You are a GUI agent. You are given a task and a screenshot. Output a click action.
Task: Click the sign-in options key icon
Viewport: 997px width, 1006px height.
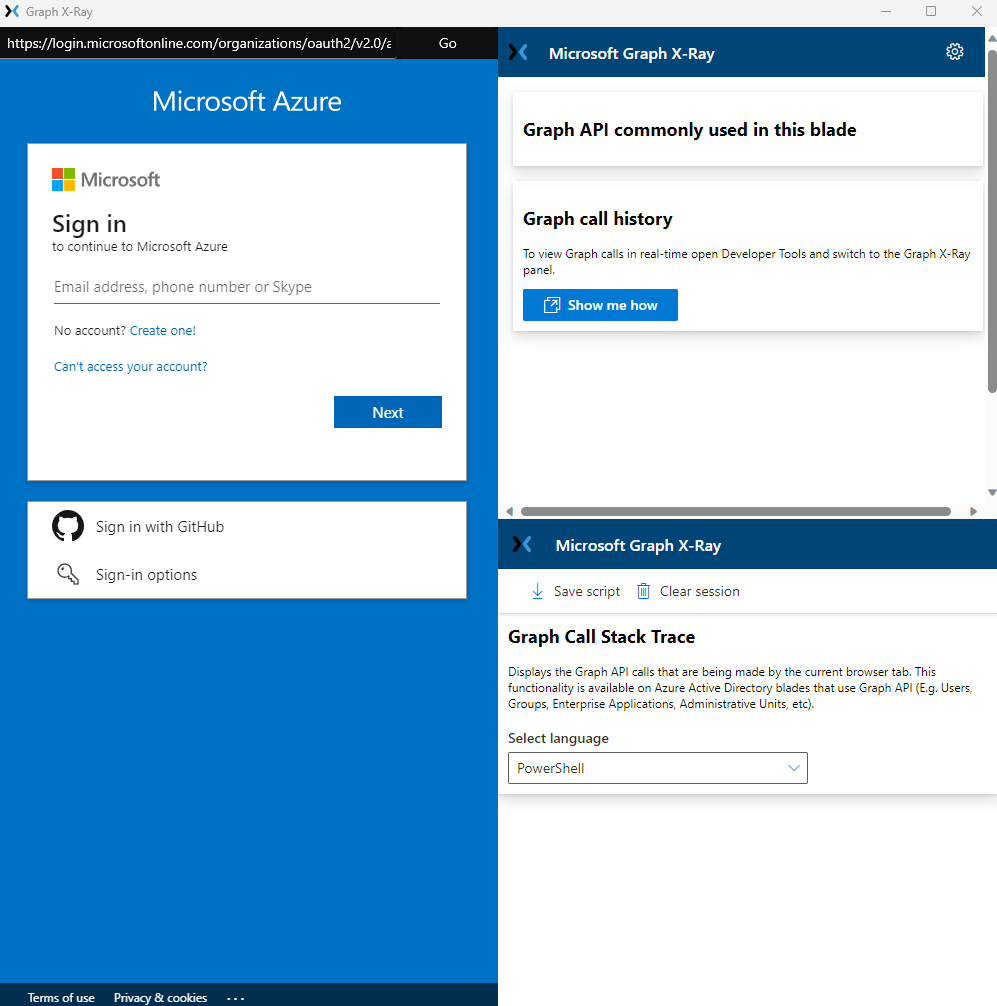click(x=68, y=574)
